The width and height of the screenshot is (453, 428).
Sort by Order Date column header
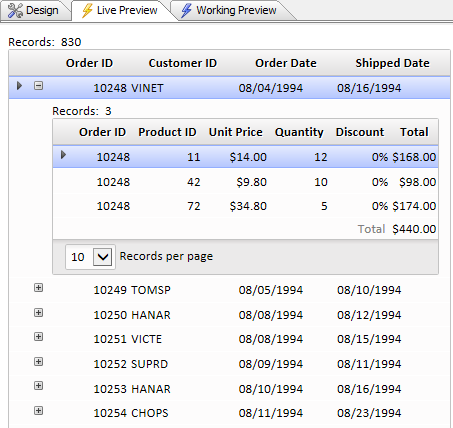click(286, 63)
